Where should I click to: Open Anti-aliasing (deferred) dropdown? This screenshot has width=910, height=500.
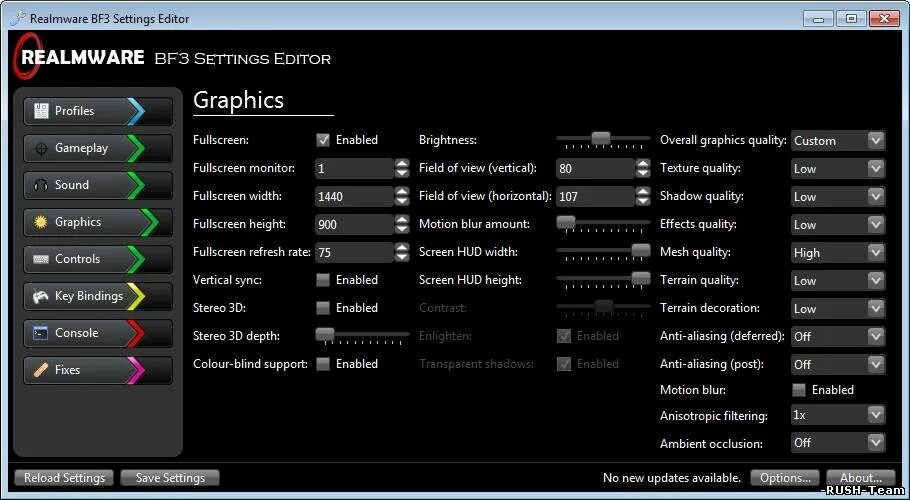[838, 336]
